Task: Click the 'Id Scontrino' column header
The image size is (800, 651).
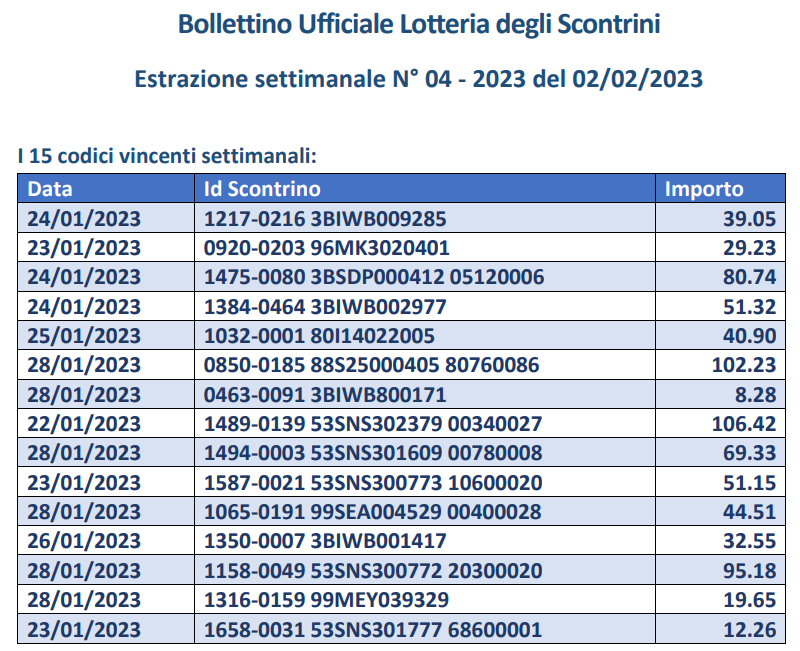Action: pyautogui.click(x=262, y=188)
